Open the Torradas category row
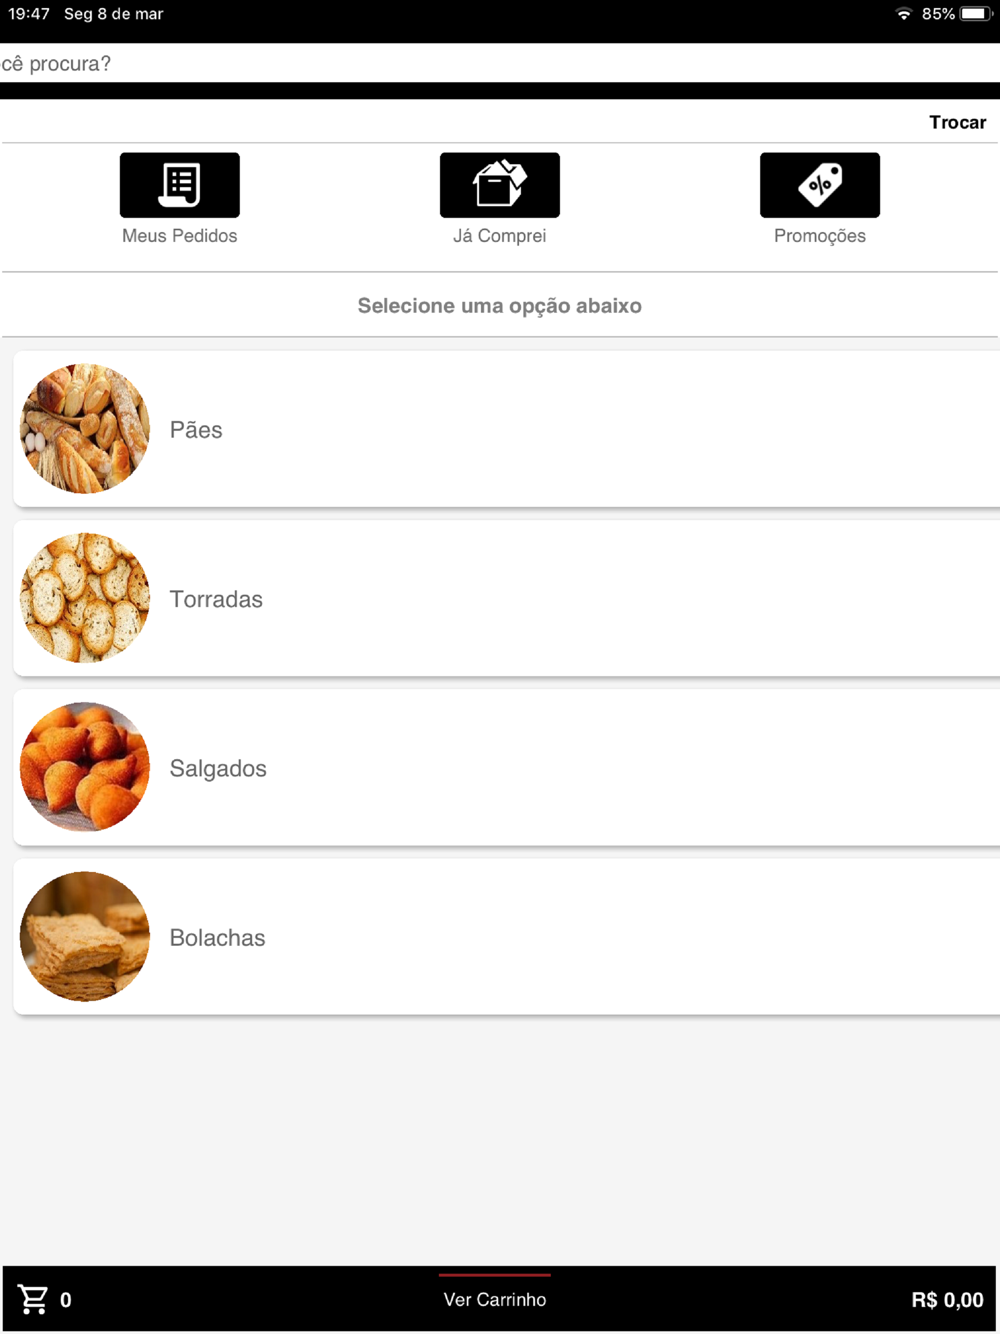The image size is (1000, 1334). point(507,598)
